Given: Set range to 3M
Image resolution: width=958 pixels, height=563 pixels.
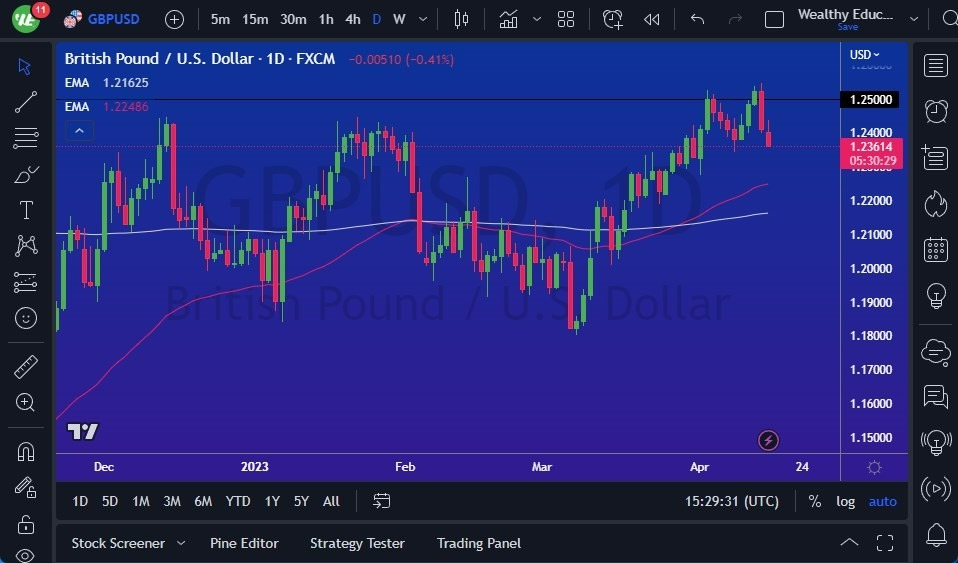Looking at the screenshot, I should coord(172,501).
